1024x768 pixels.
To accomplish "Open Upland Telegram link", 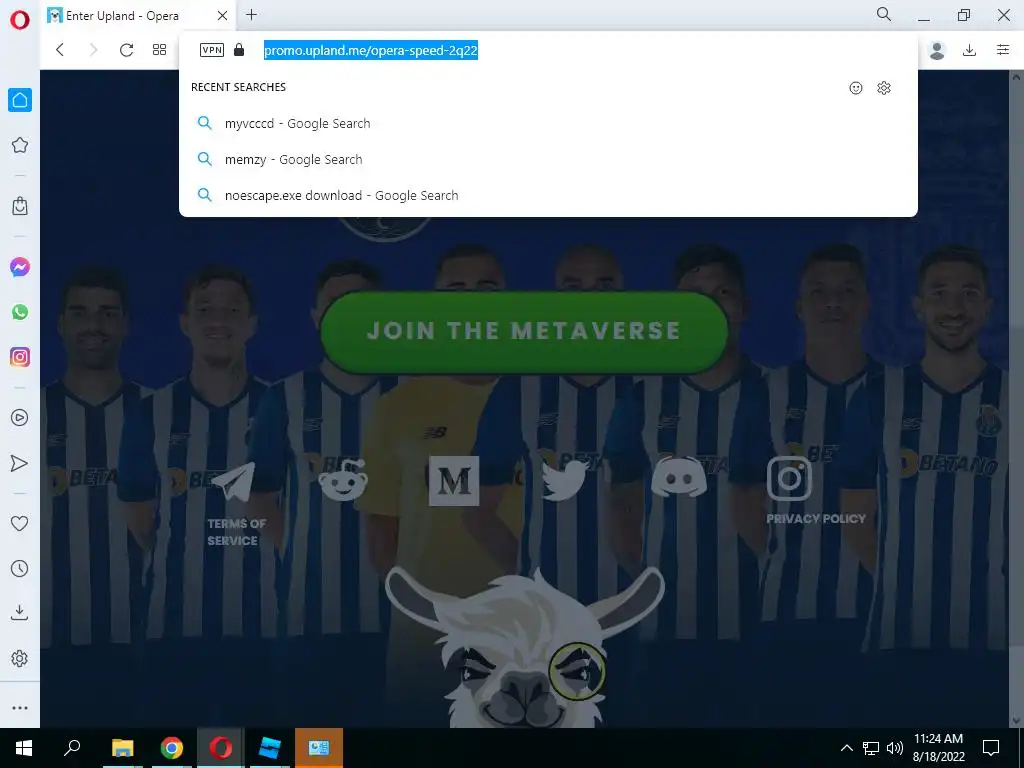I will click(x=234, y=481).
